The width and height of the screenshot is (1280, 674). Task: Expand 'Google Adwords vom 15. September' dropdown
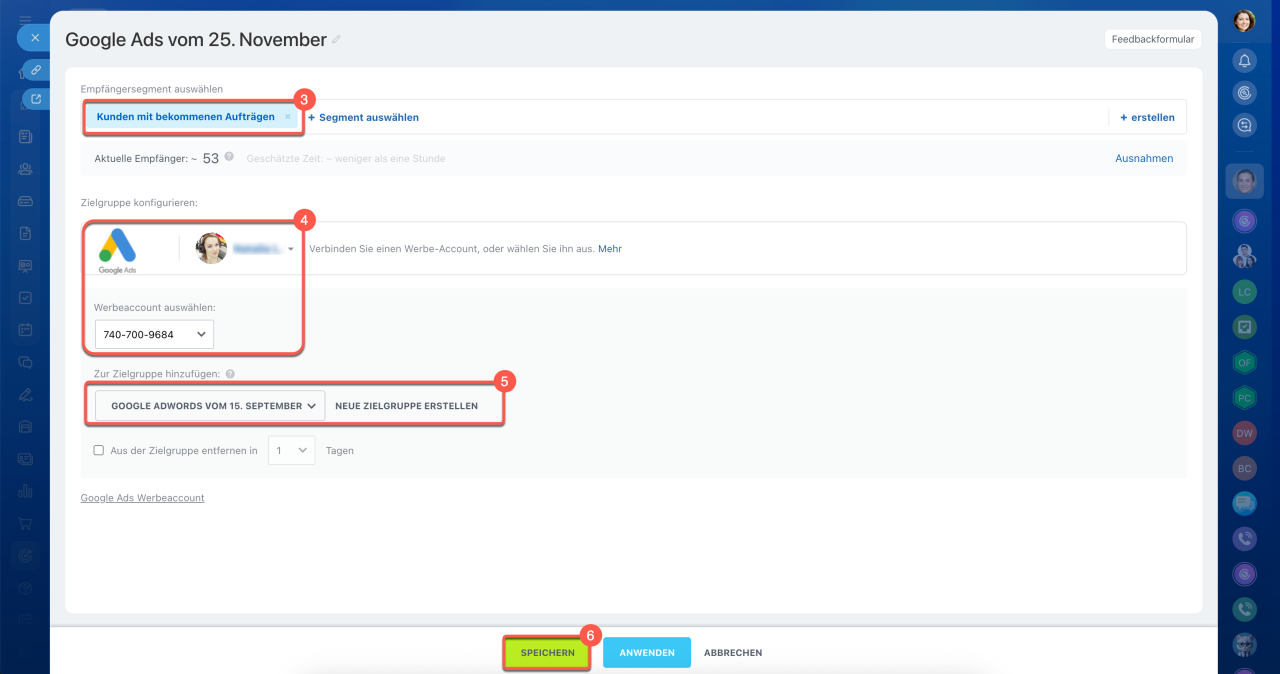click(x=210, y=406)
